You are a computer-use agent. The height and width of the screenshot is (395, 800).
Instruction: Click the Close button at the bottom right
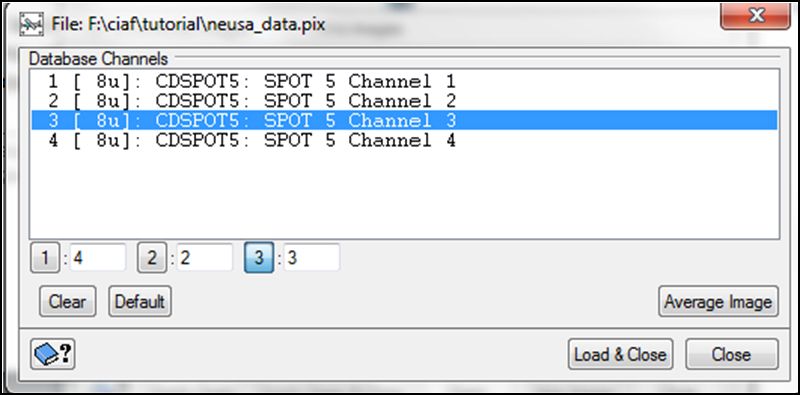pos(732,354)
